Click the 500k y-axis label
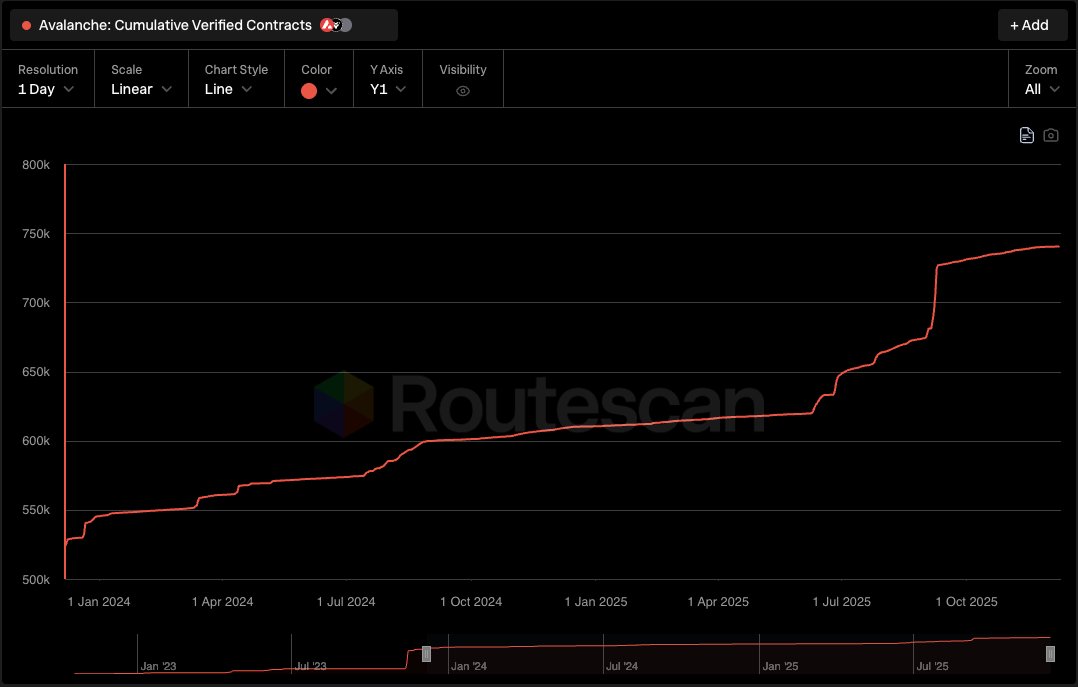The height and width of the screenshot is (687, 1078). point(36,580)
